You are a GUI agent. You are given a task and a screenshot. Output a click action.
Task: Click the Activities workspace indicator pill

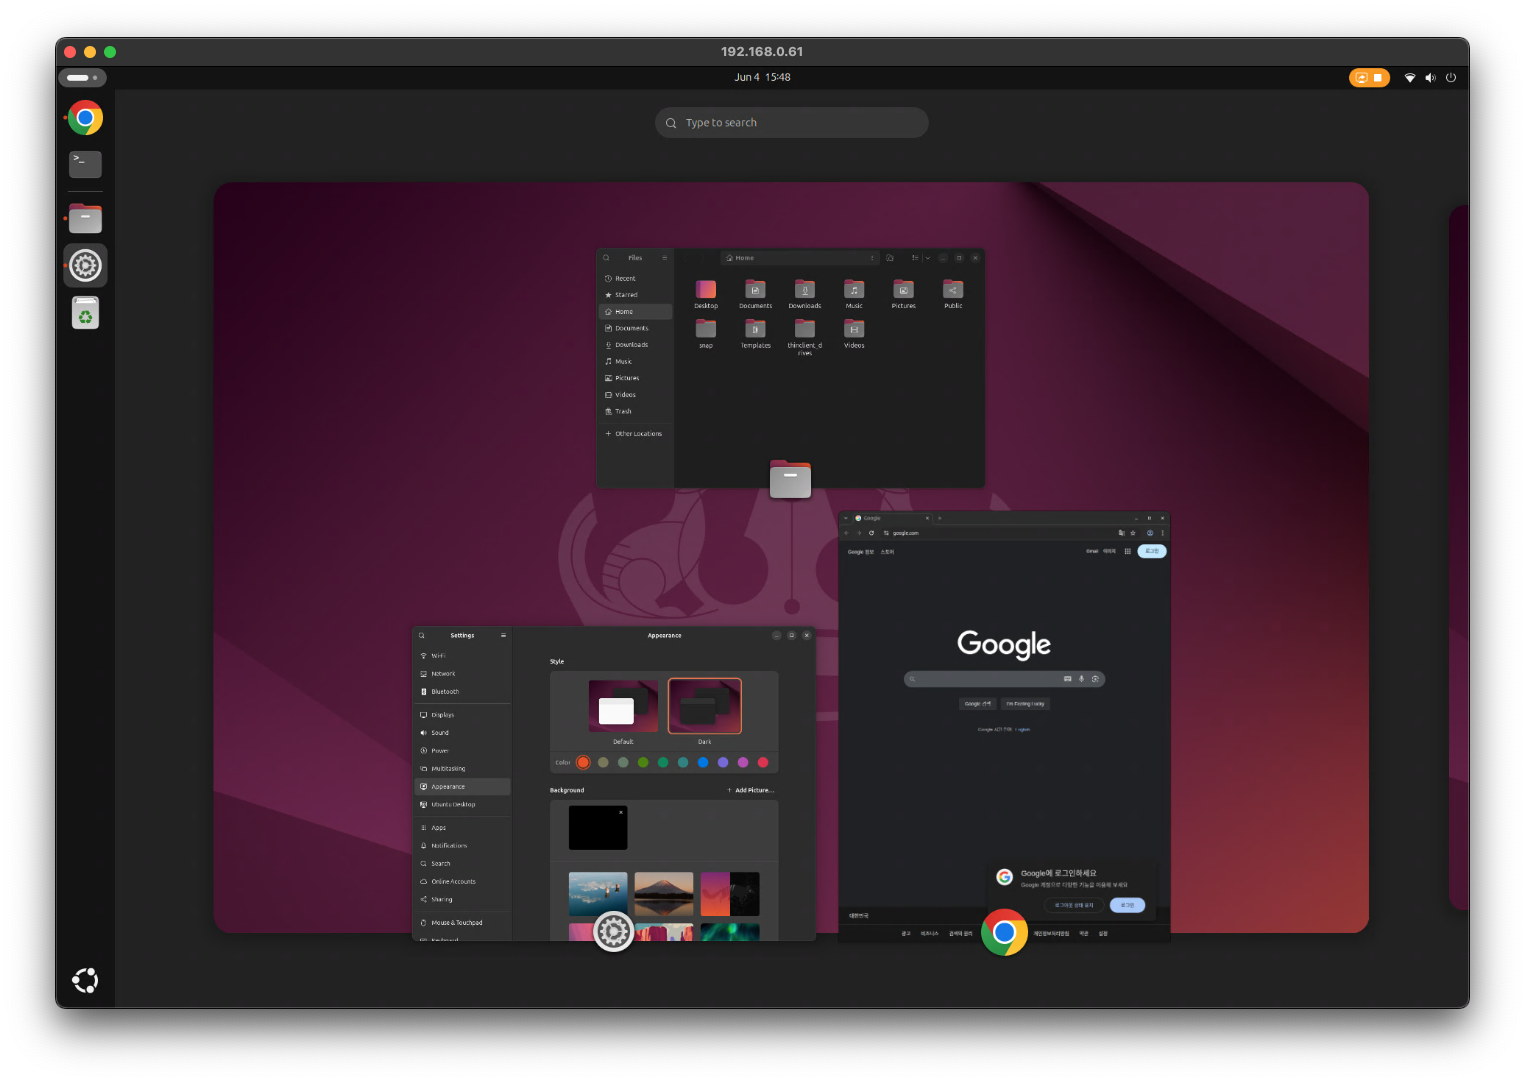[82, 77]
